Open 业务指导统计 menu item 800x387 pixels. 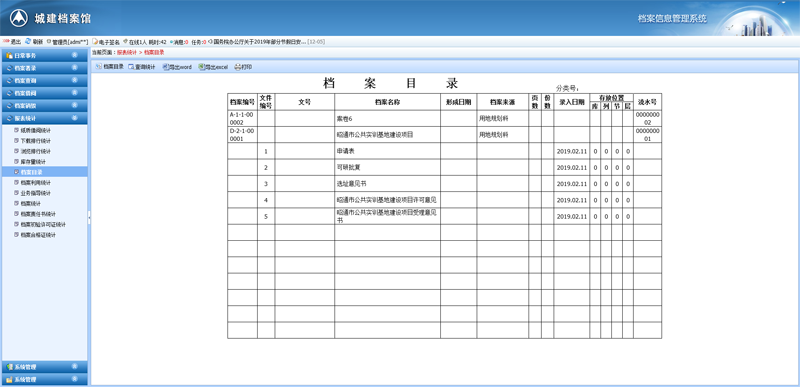[x=35, y=193]
